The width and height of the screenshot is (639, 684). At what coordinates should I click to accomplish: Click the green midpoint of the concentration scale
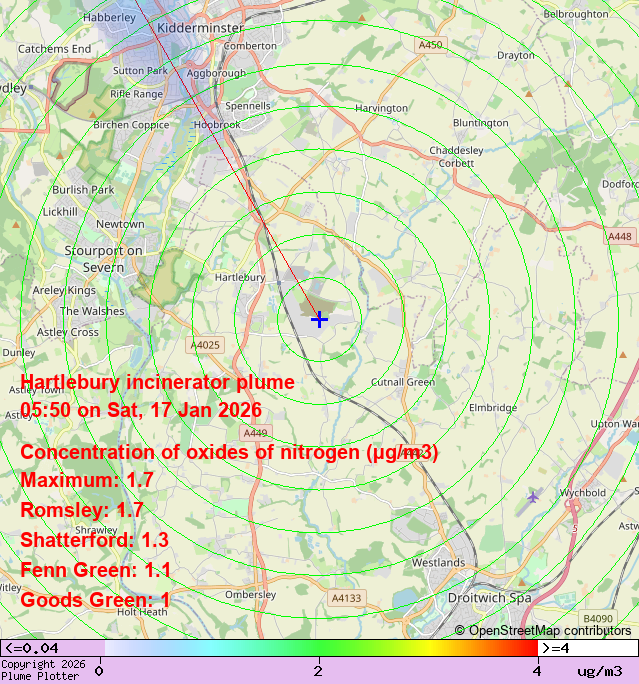(x=318, y=648)
